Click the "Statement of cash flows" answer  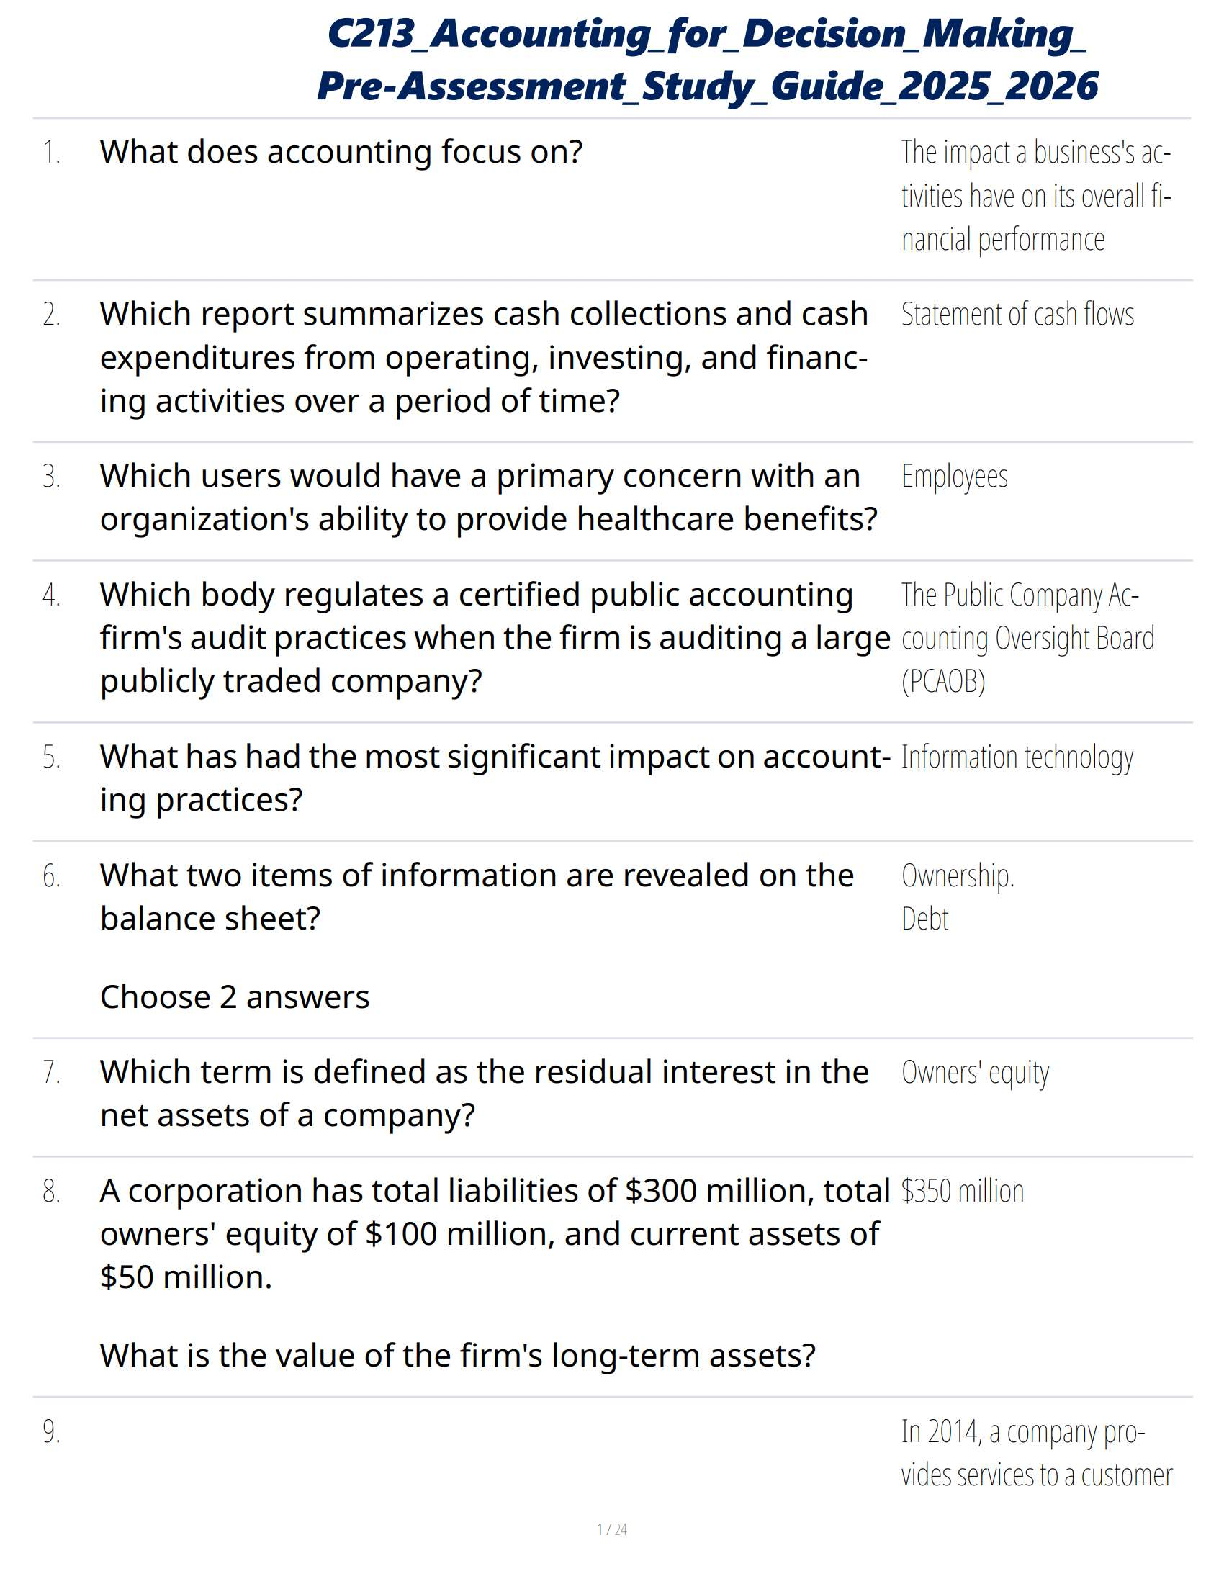(x=1017, y=315)
